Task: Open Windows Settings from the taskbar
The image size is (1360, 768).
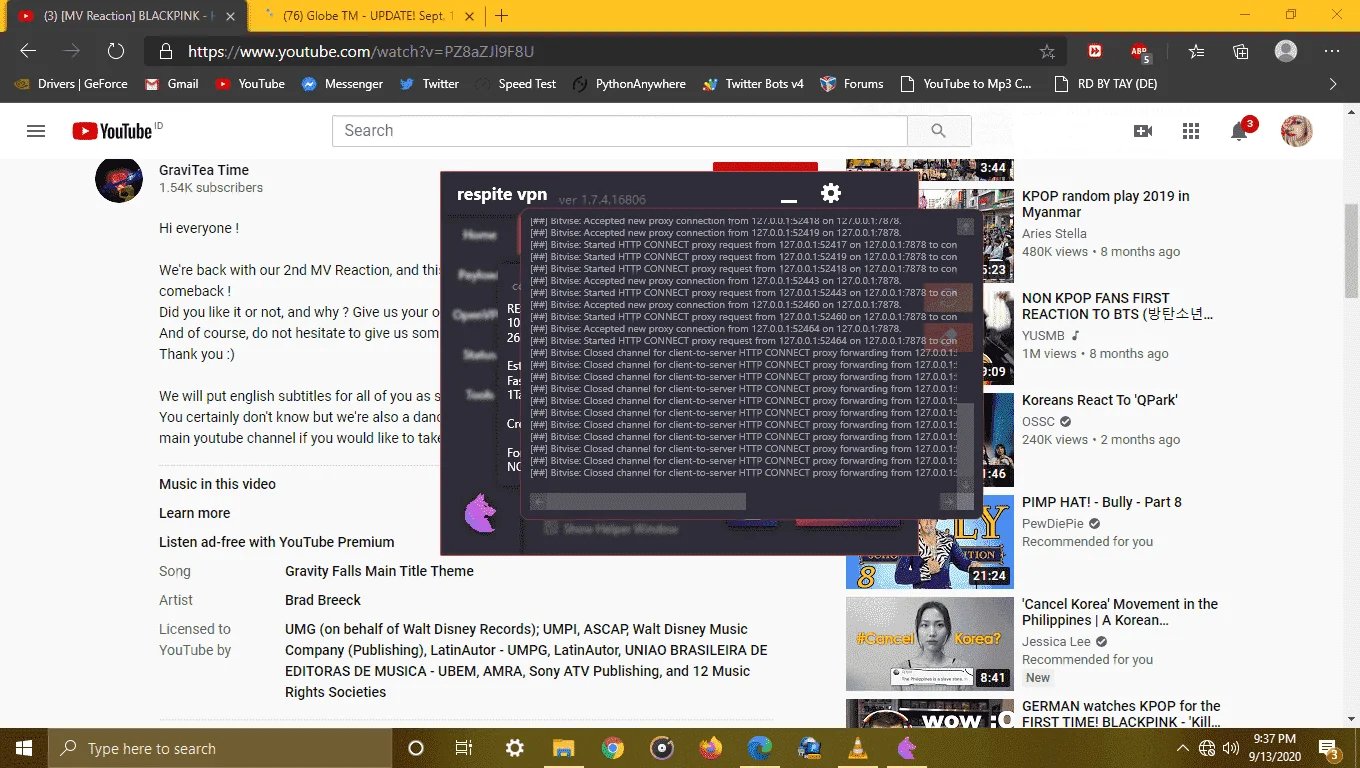Action: 515,748
